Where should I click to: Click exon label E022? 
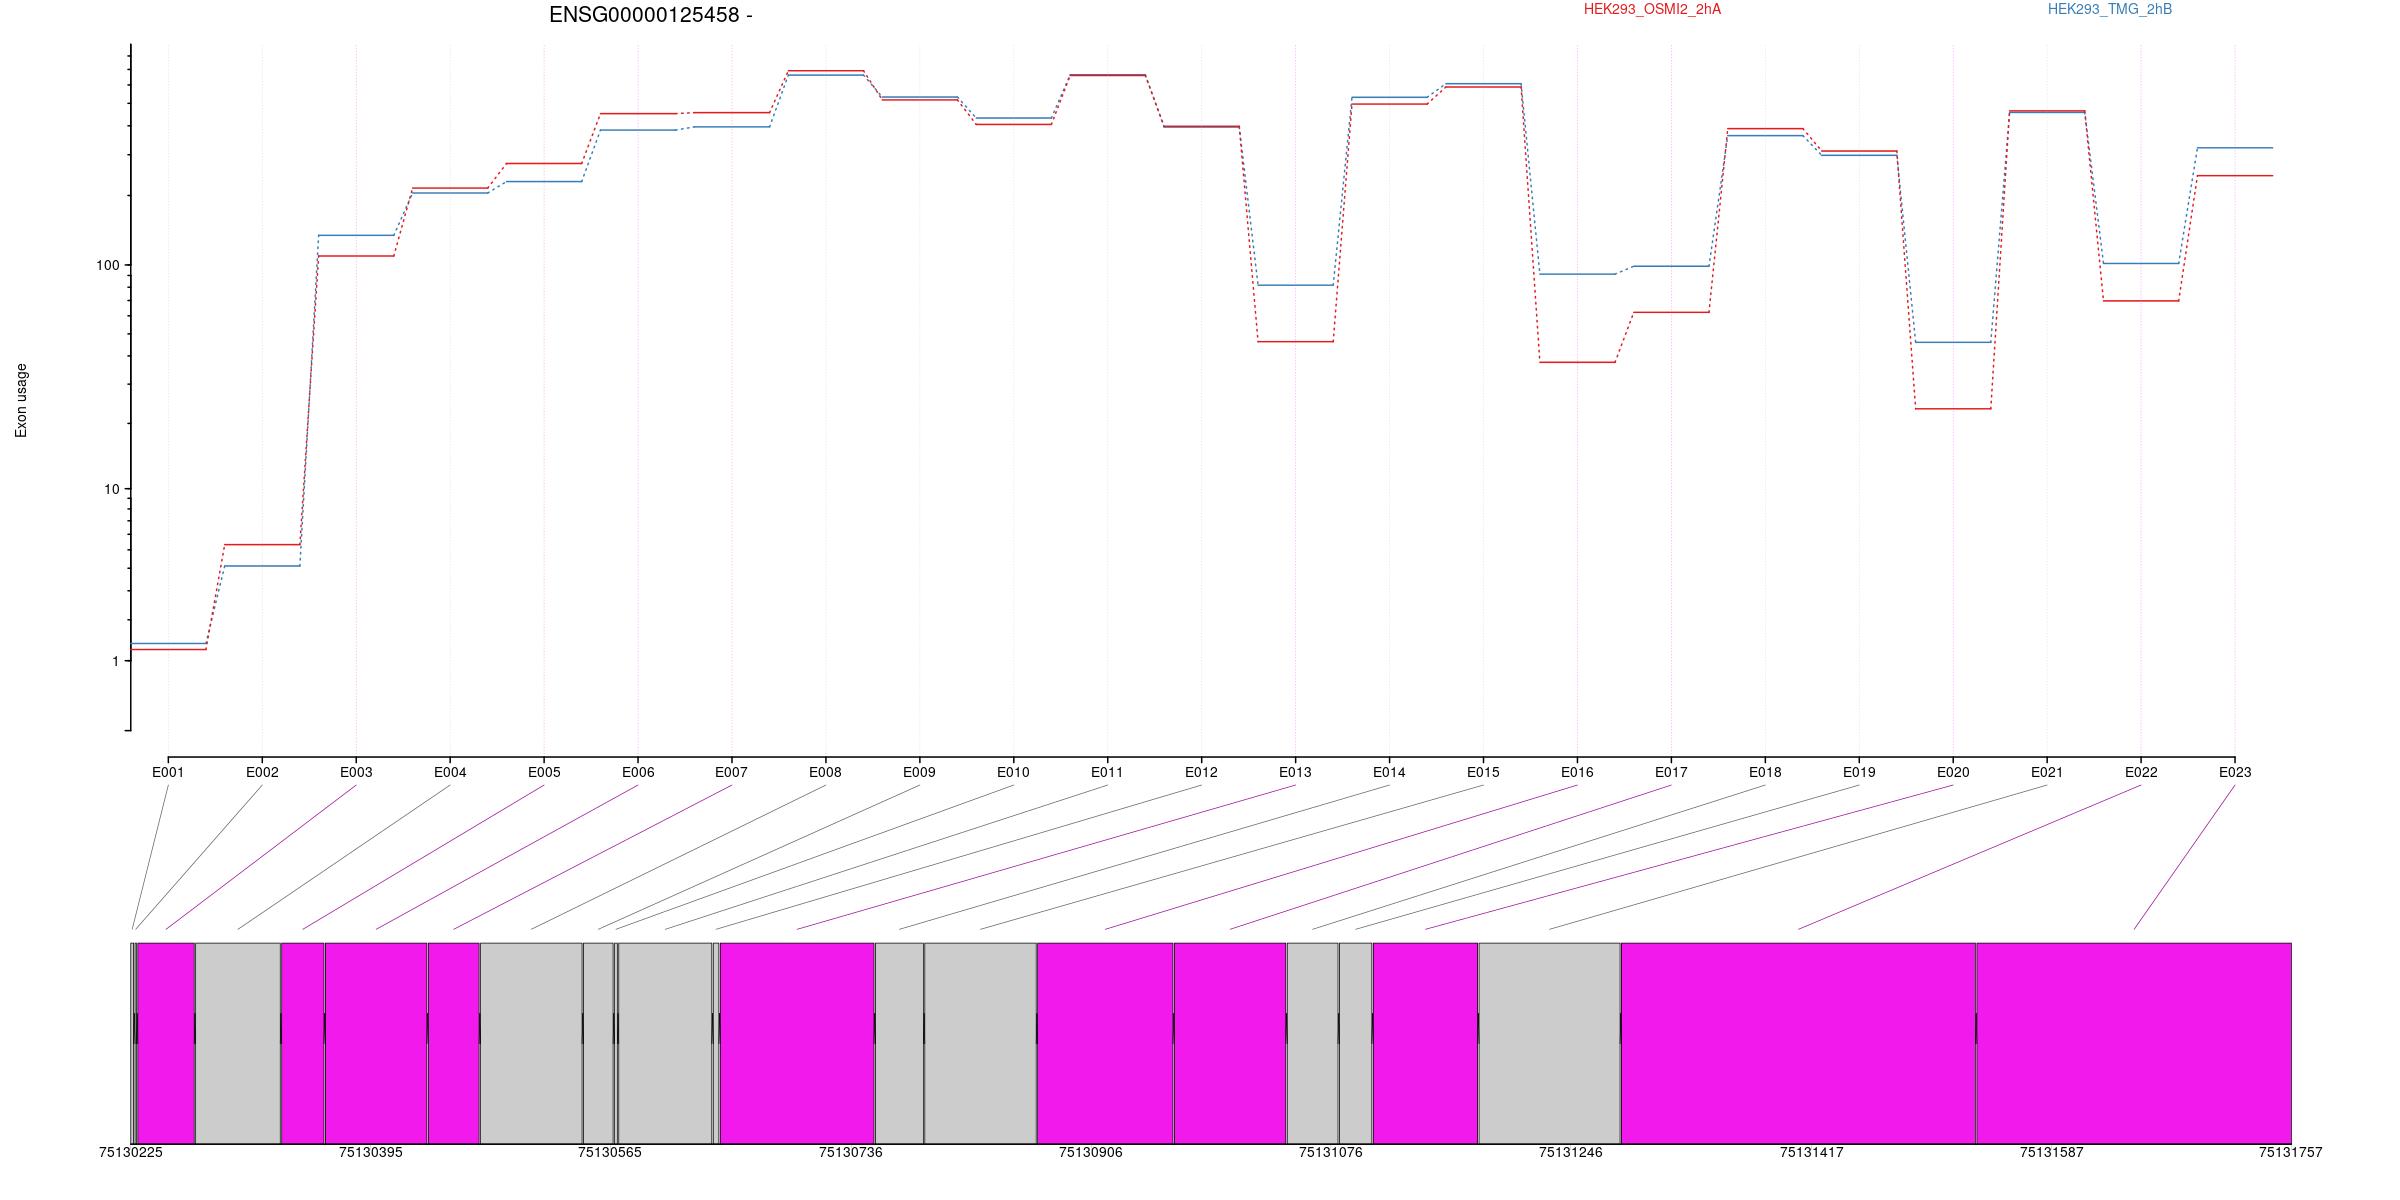pos(2141,772)
